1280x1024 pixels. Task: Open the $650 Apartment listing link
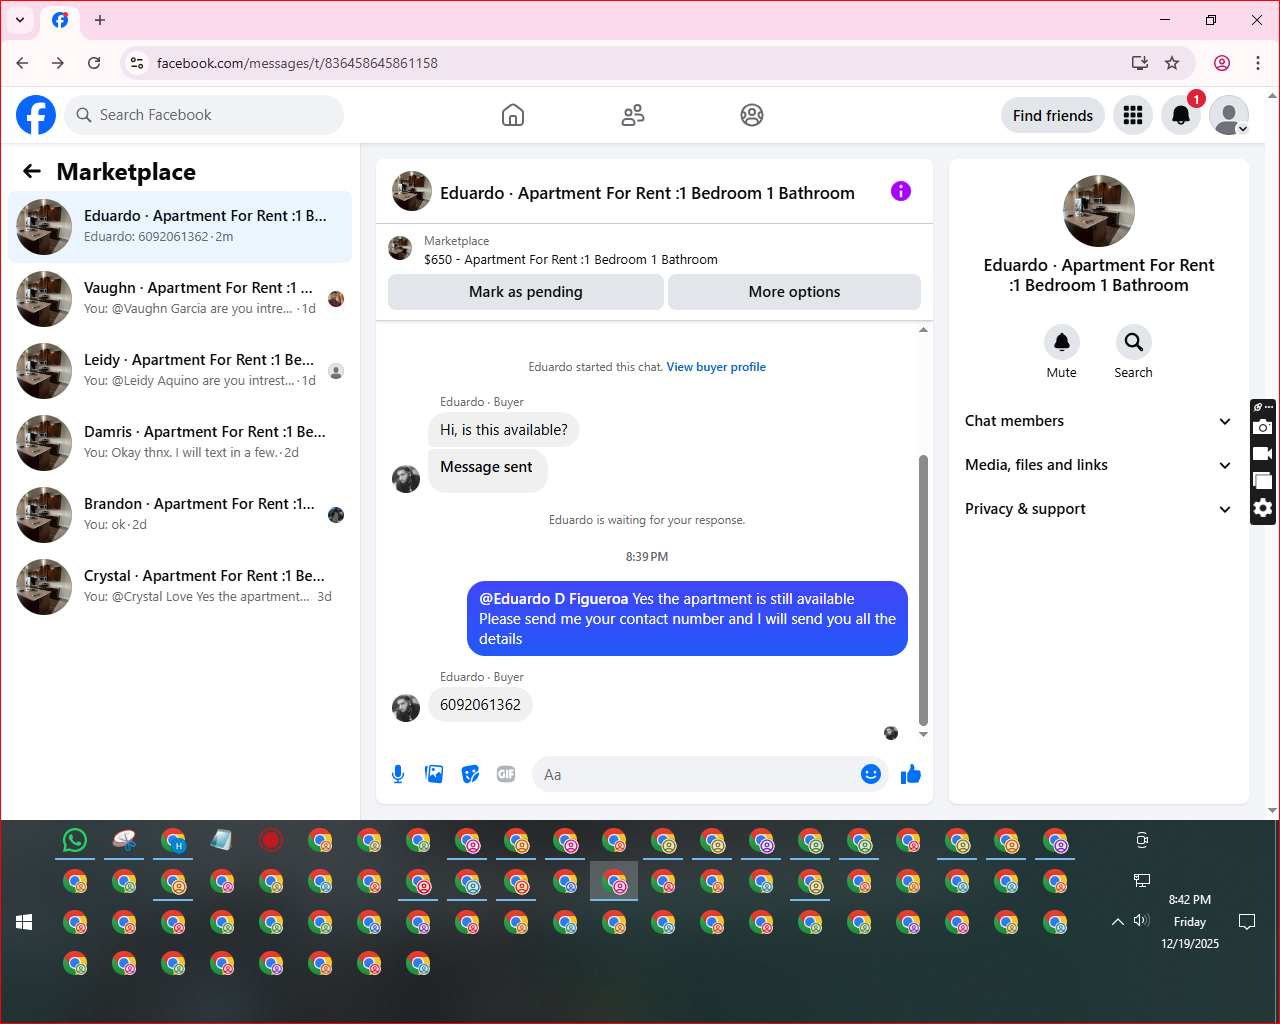(x=570, y=259)
